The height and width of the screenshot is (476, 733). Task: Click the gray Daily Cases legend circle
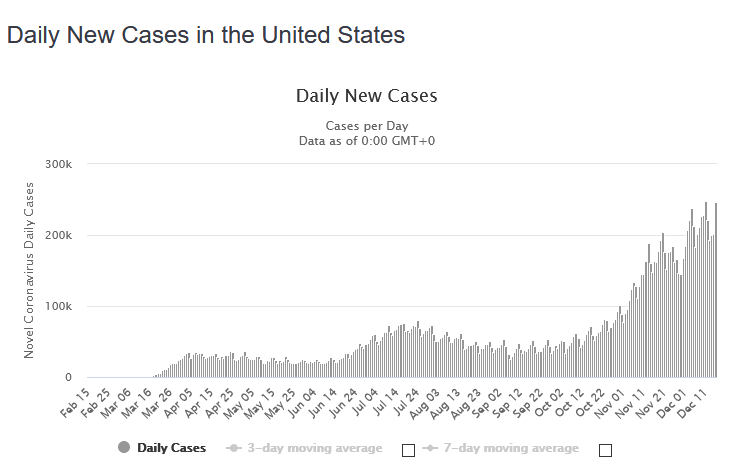coord(124,448)
